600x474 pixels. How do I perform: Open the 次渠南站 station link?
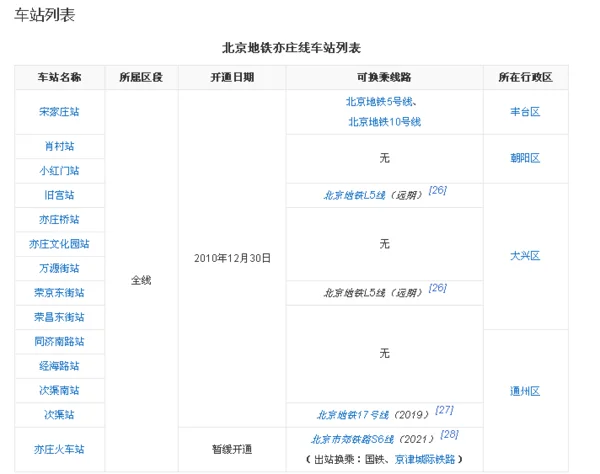pyautogui.click(x=59, y=391)
